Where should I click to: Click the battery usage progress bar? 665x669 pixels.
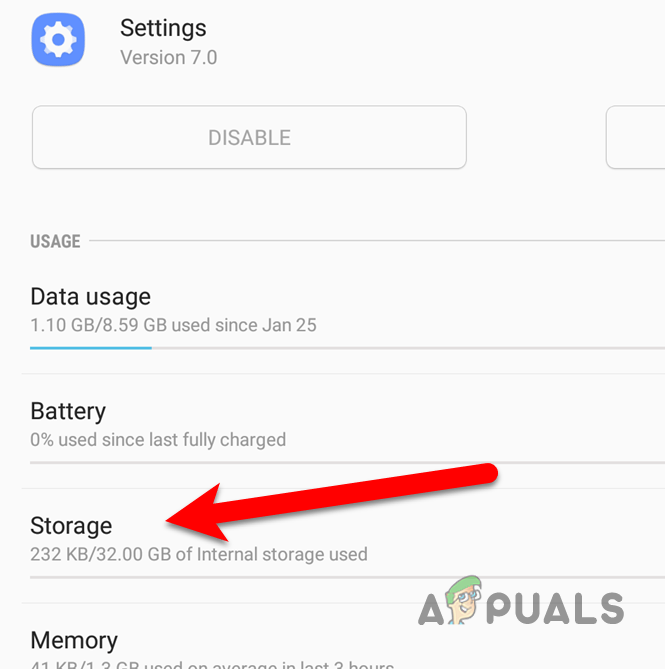point(347,462)
